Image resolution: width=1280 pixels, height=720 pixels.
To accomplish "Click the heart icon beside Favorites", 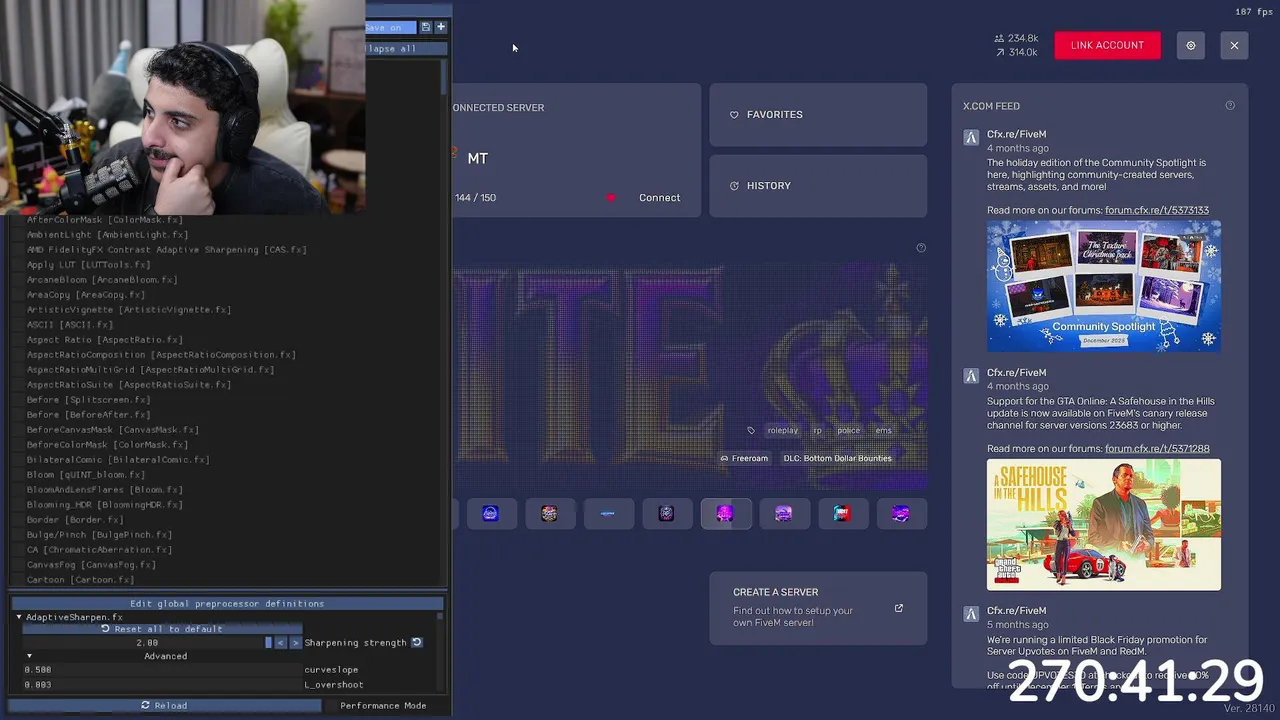I will point(734,115).
